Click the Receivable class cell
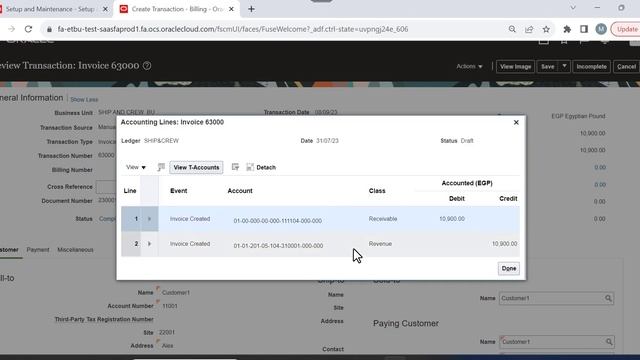 (x=383, y=219)
